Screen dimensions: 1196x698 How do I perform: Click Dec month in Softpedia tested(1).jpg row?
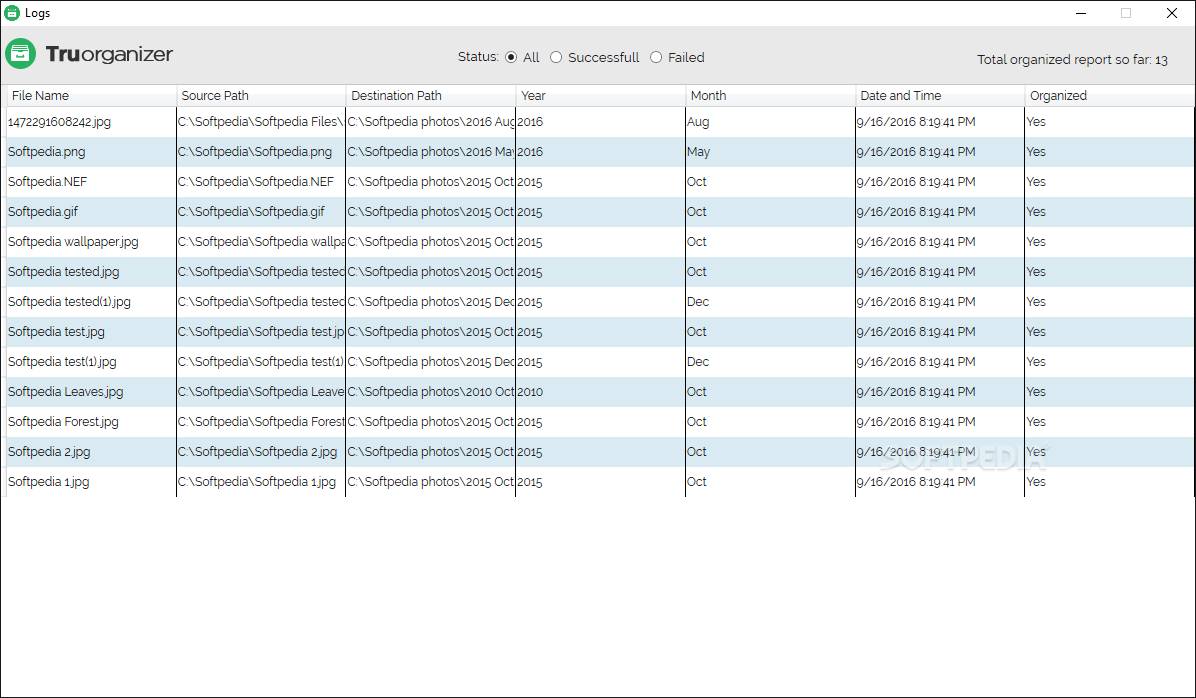coord(698,301)
